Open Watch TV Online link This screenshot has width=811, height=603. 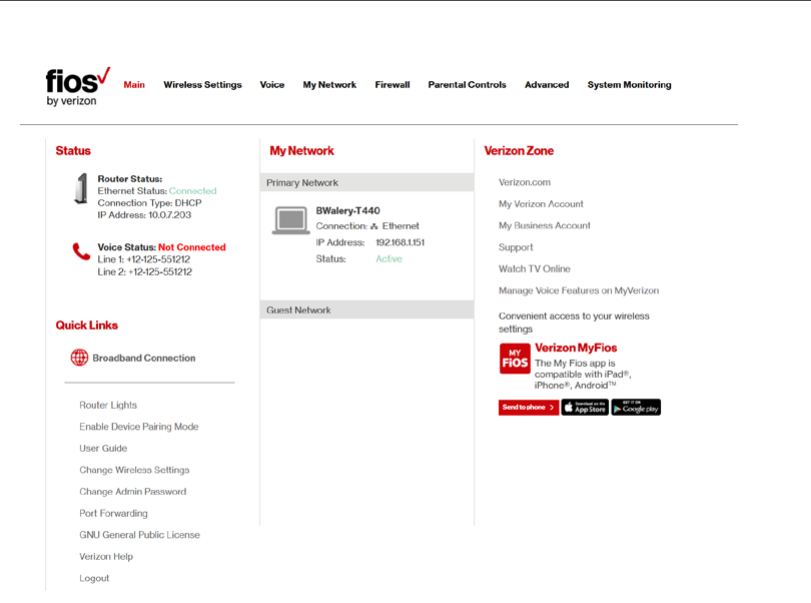click(x=534, y=269)
